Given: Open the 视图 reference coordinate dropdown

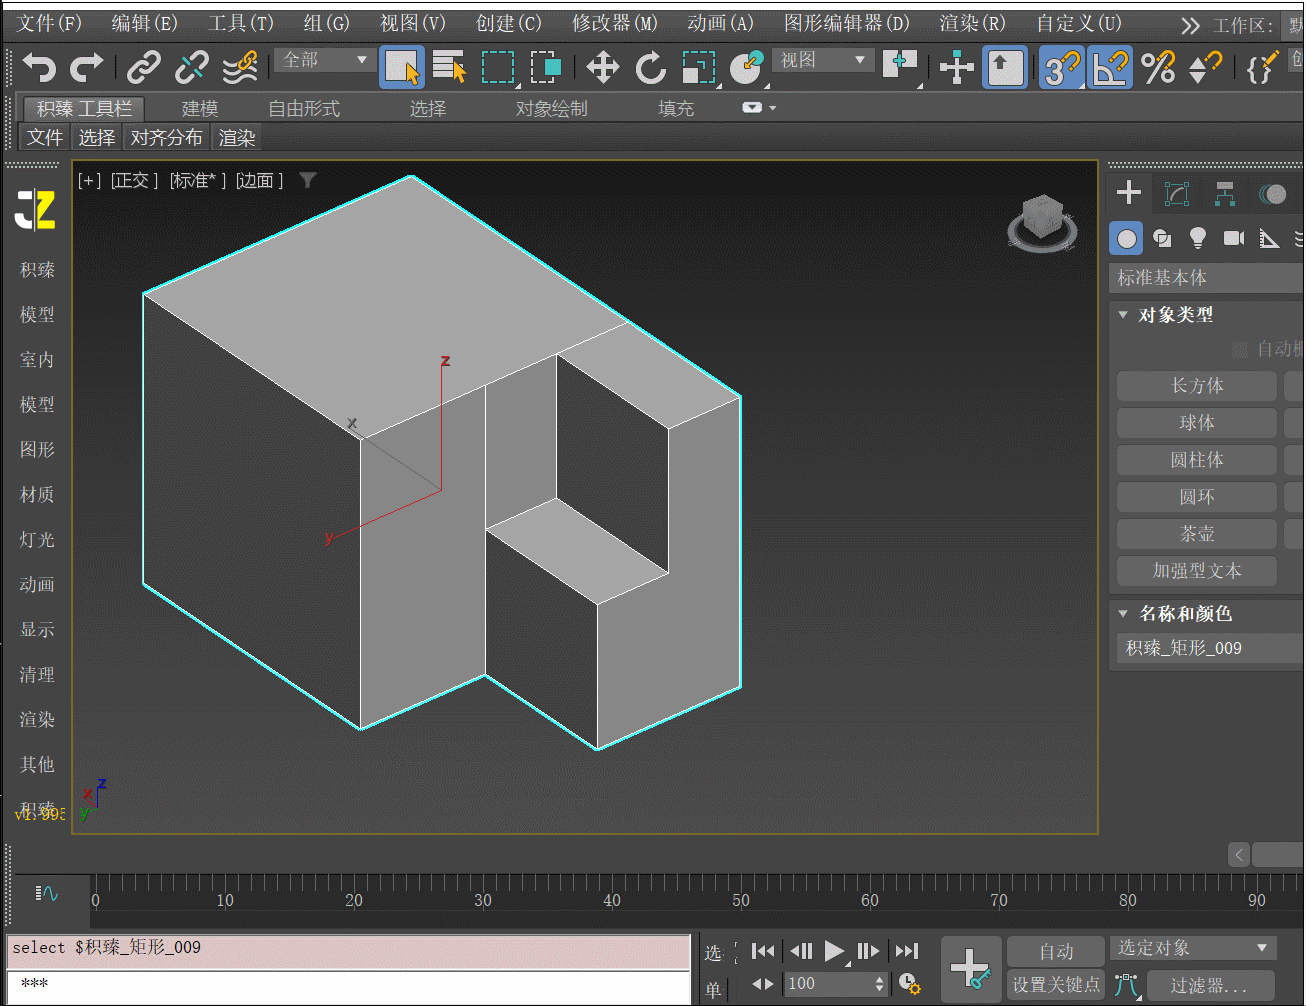Looking at the screenshot, I should pyautogui.click(x=823, y=60).
